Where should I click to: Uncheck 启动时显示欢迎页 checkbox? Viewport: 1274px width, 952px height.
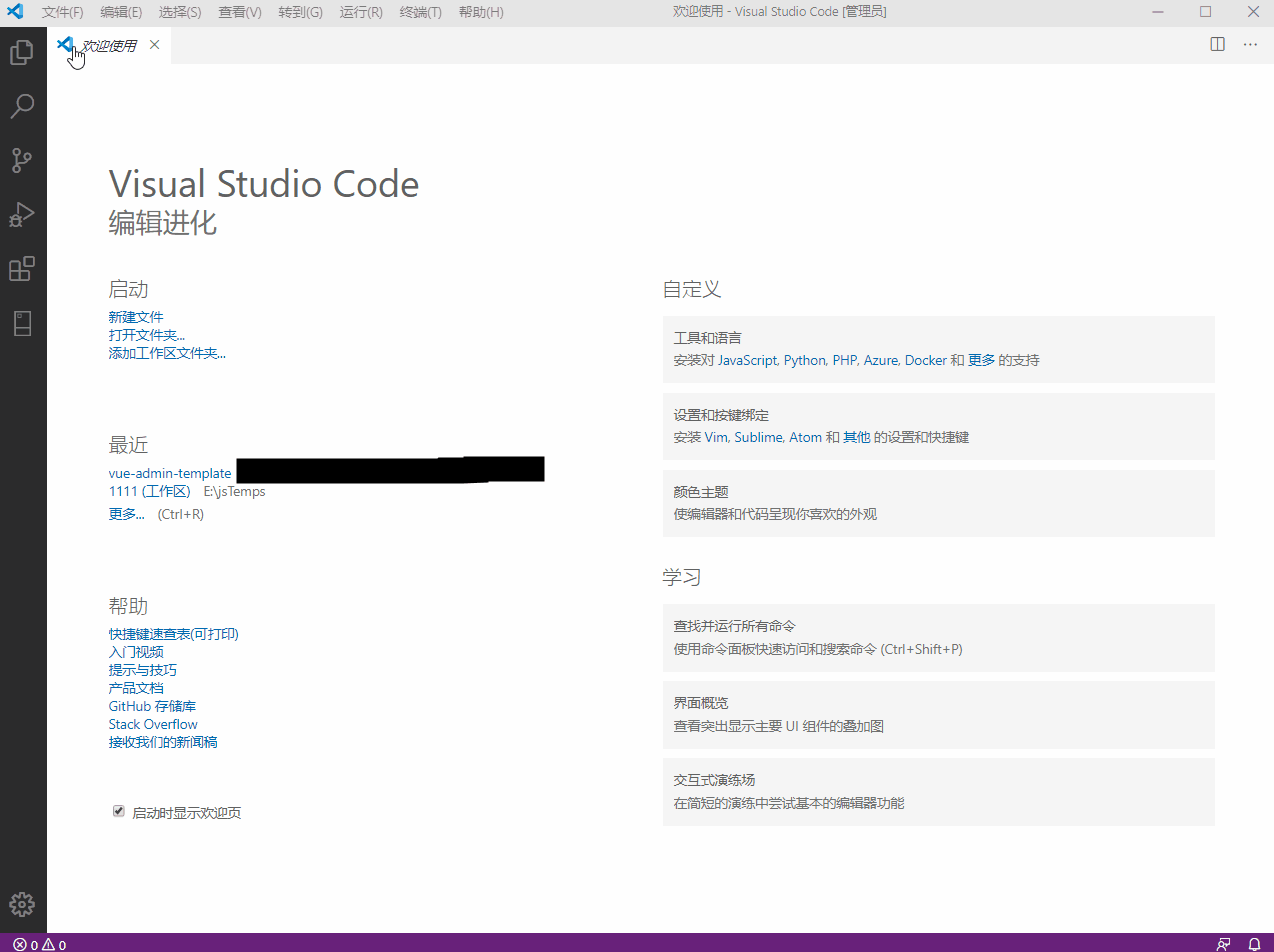coord(118,811)
